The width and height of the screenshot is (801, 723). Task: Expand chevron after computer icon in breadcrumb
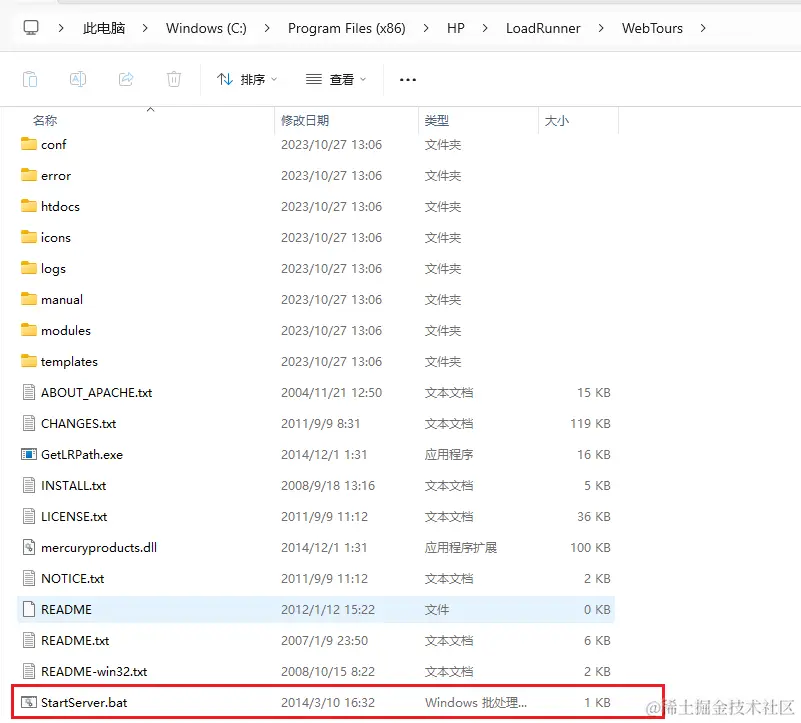pos(61,28)
